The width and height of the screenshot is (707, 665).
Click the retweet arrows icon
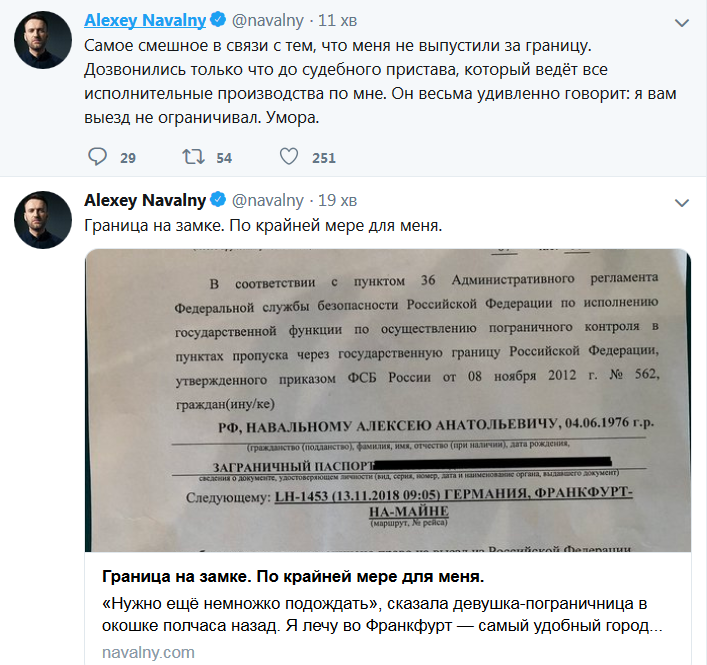tap(190, 157)
